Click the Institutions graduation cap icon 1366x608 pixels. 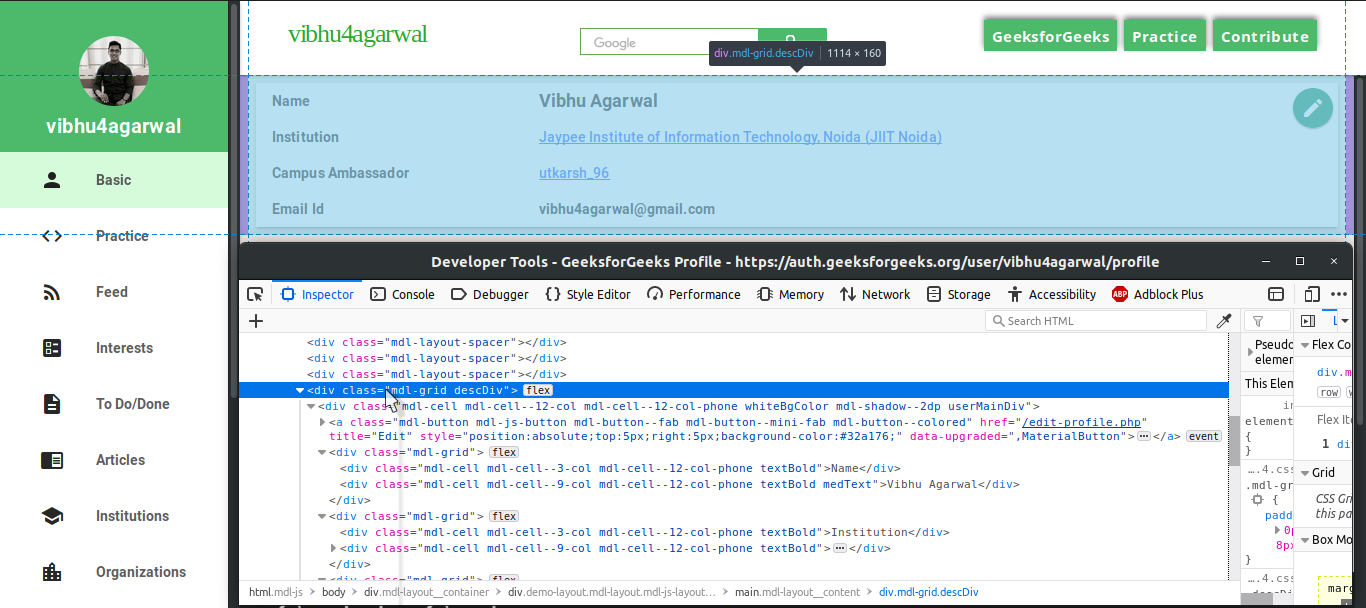click(52, 516)
